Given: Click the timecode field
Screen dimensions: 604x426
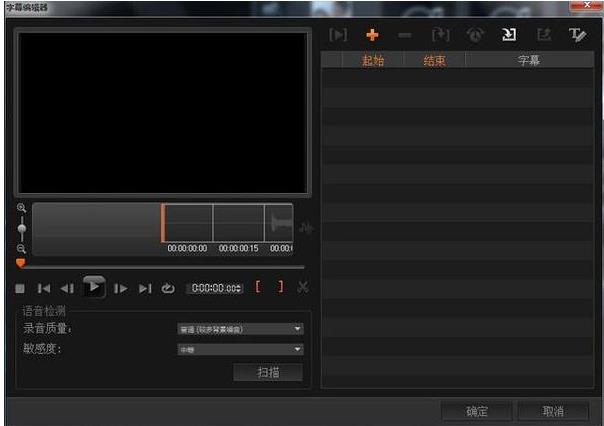Looking at the screenshot, I should [213, 288].
